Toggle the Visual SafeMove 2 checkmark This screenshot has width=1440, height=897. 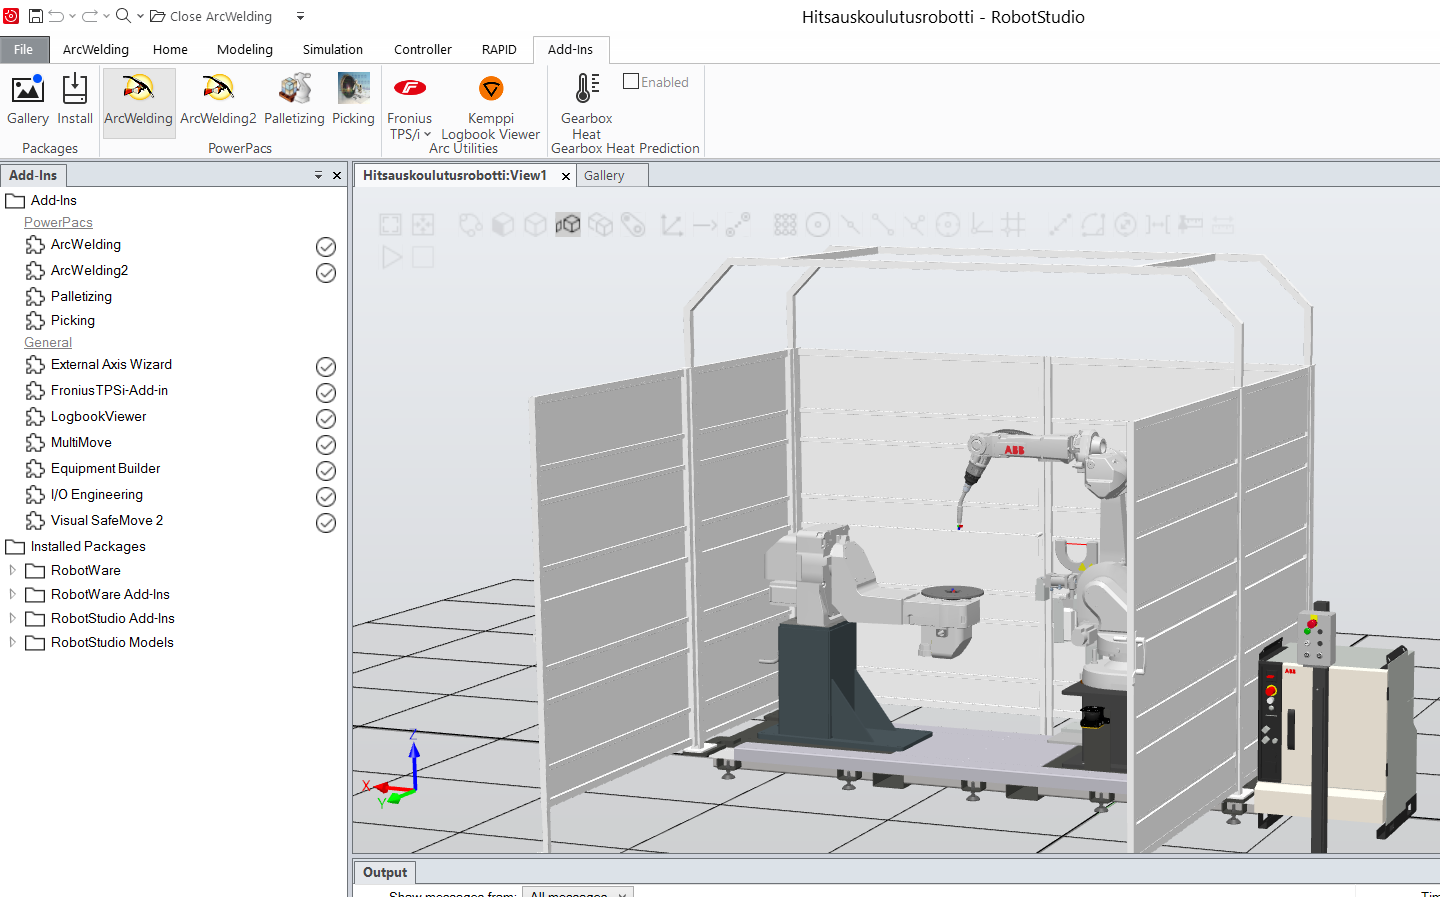[326, 522]
